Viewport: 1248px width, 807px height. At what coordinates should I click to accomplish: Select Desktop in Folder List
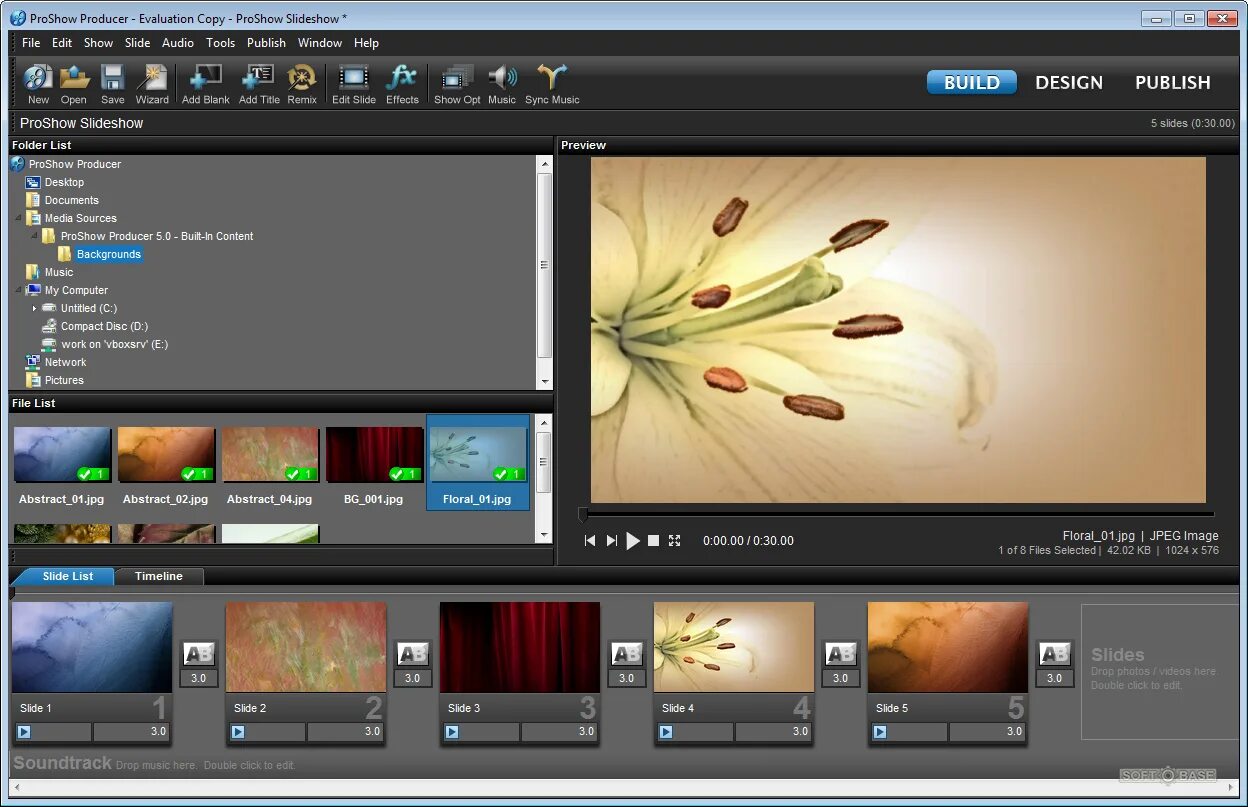[64, 182]
